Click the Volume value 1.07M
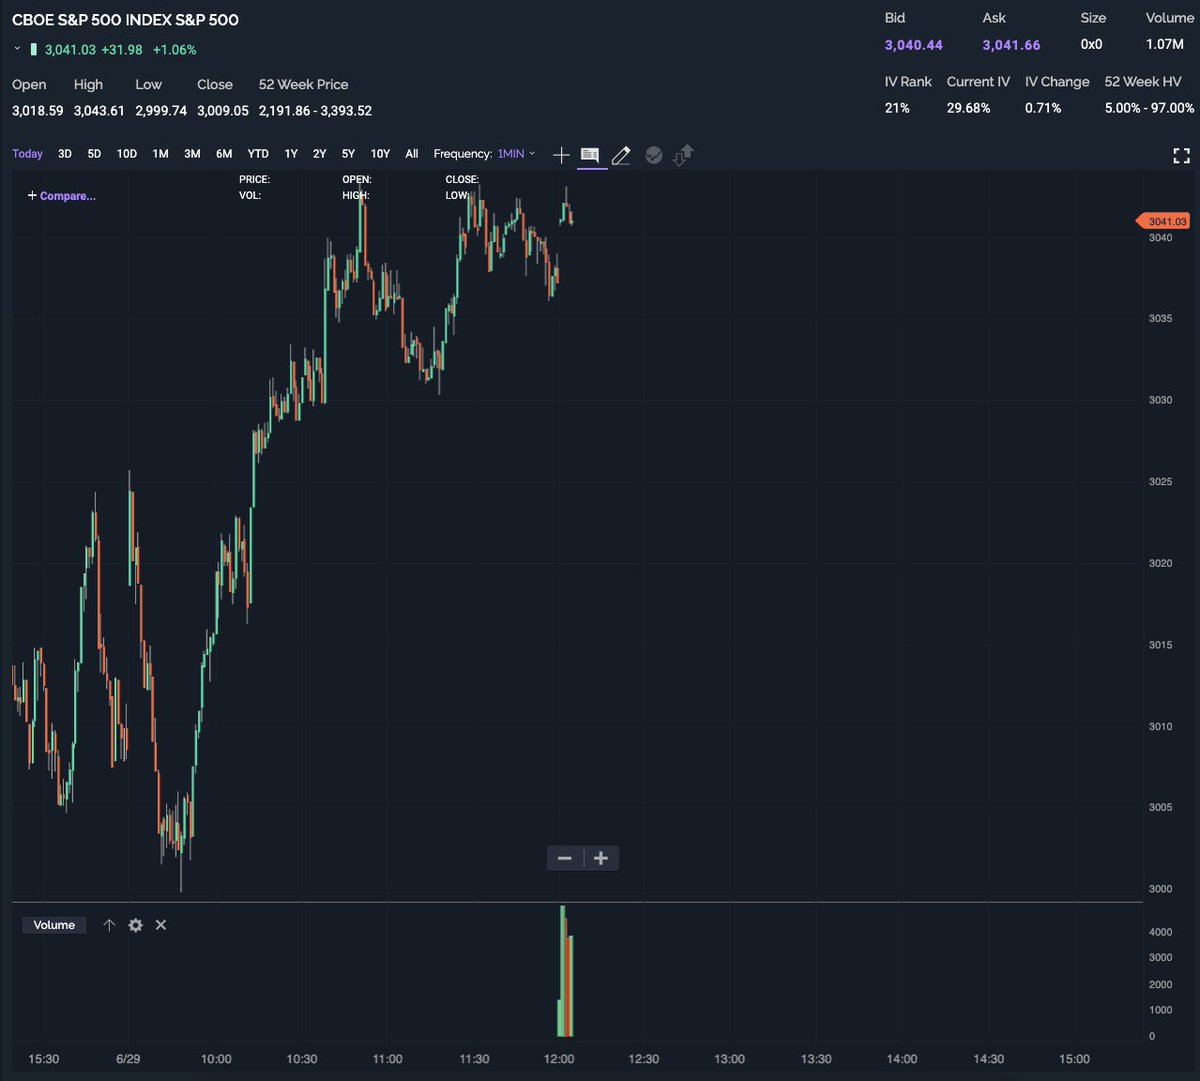1200x1081 pixels. click(1165, 45)
